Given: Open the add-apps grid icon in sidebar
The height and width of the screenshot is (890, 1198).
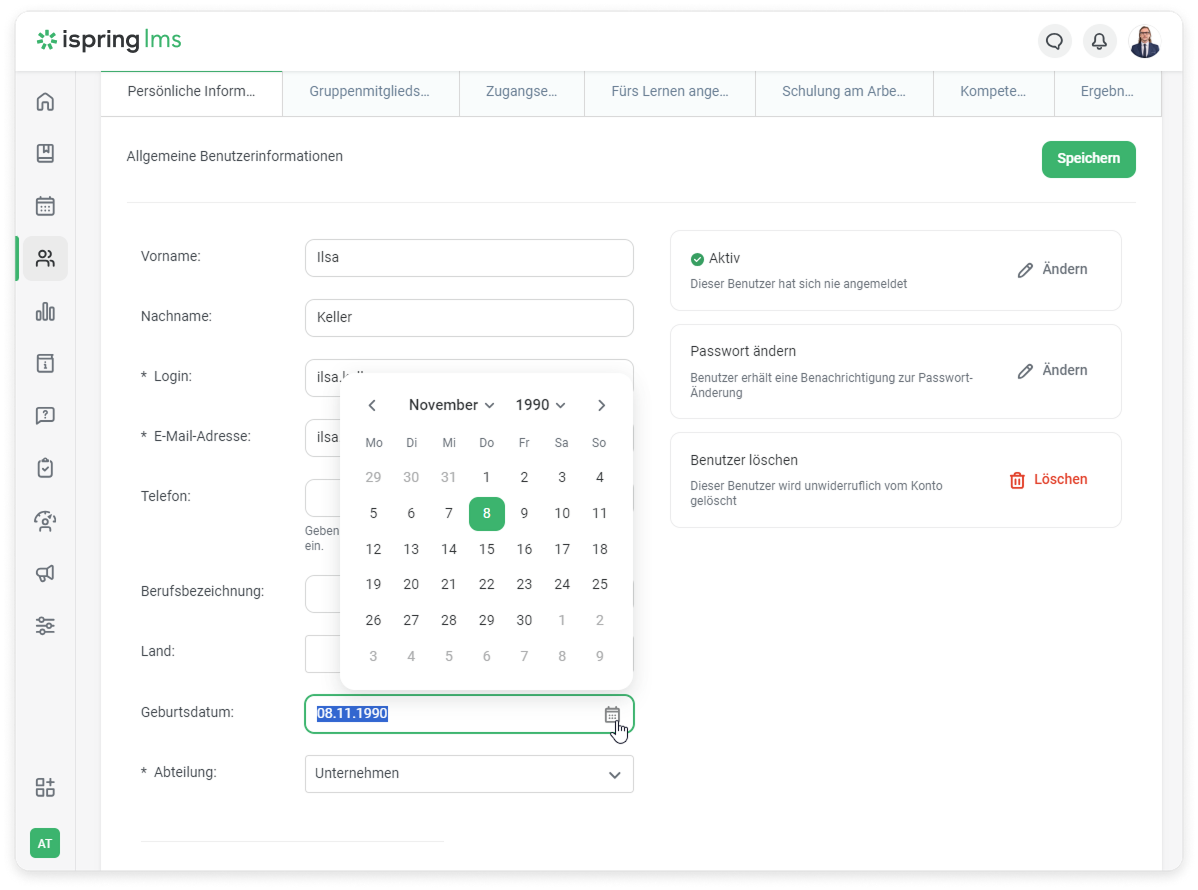Looking at the screenshot, I should pyautogui.click(x=45, y=787).
